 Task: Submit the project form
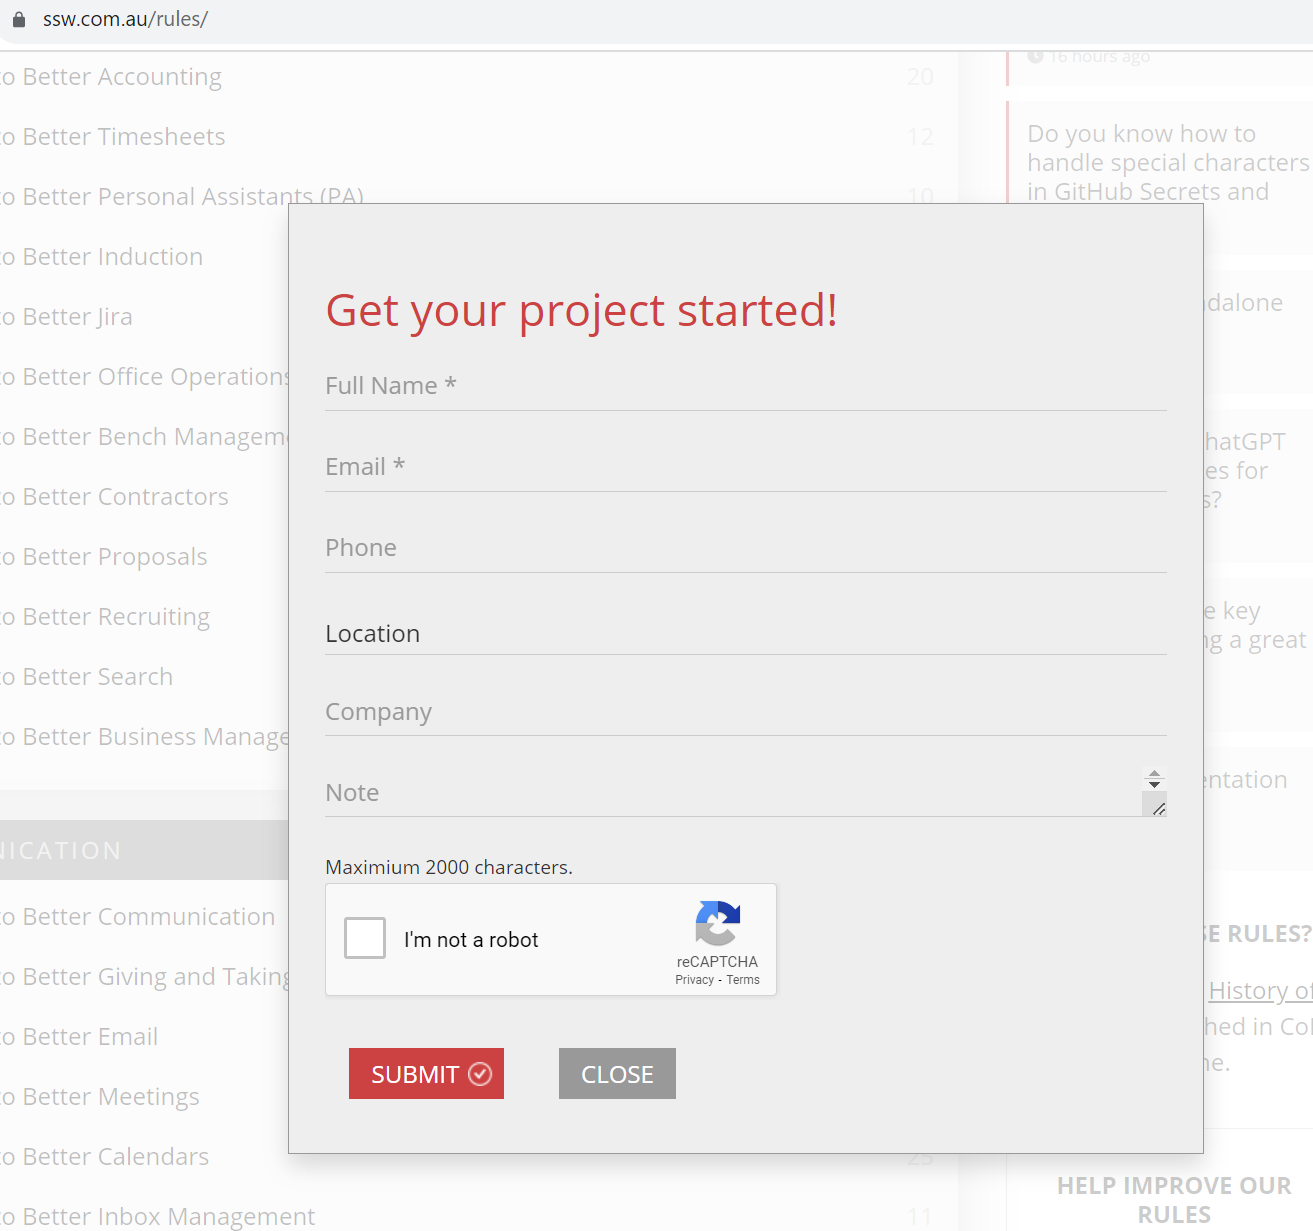426,1073
